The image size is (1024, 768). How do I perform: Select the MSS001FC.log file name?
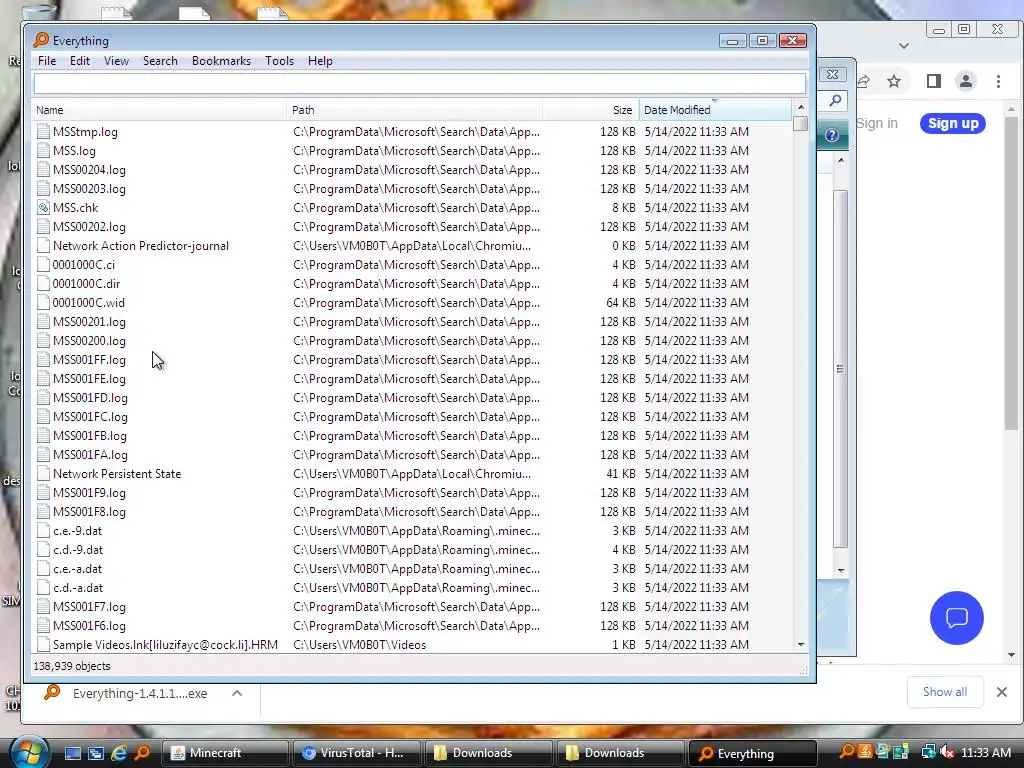click(90, 417)
